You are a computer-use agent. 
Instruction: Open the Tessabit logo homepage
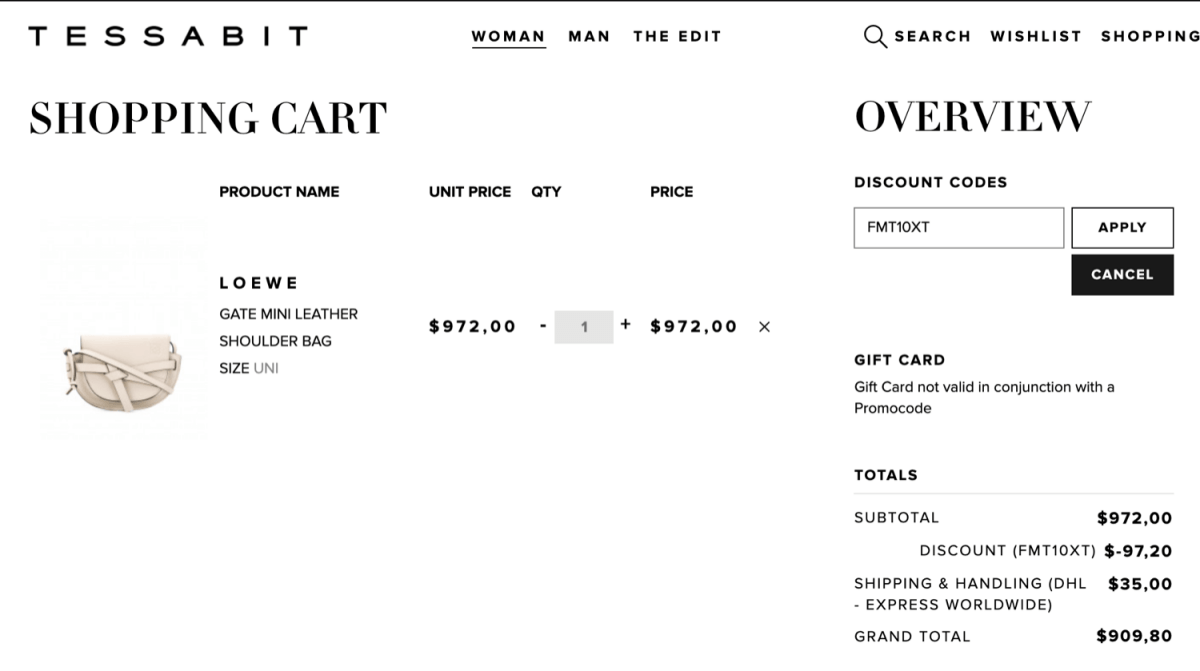[x=168, y=37]
